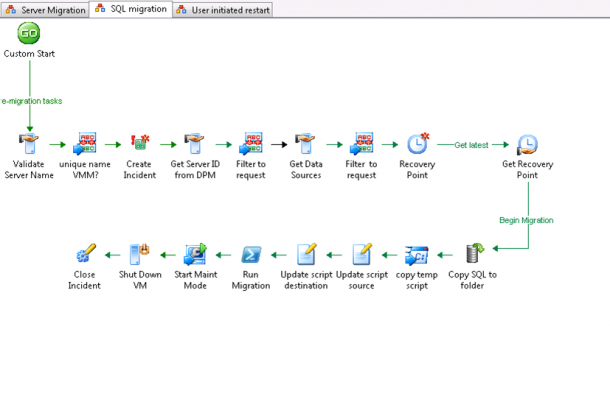The width and height of the screenshot is (610, 399).
Task: Click the Get latest link label
Action: [471, 145]
